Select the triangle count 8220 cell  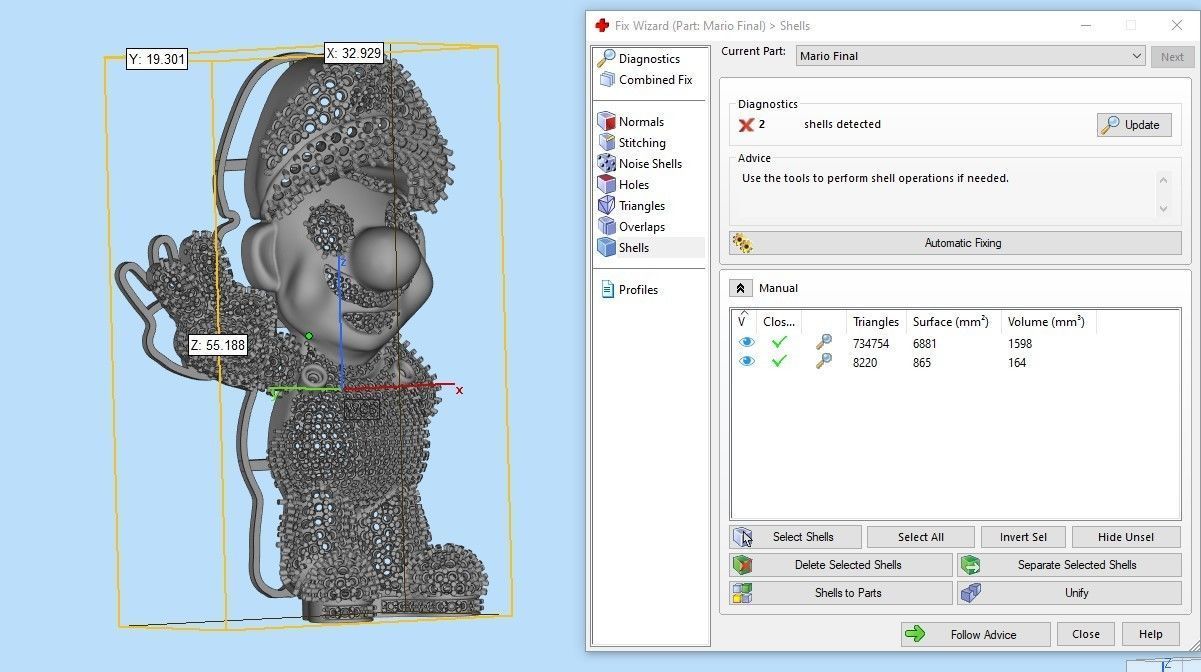(865, 363)
